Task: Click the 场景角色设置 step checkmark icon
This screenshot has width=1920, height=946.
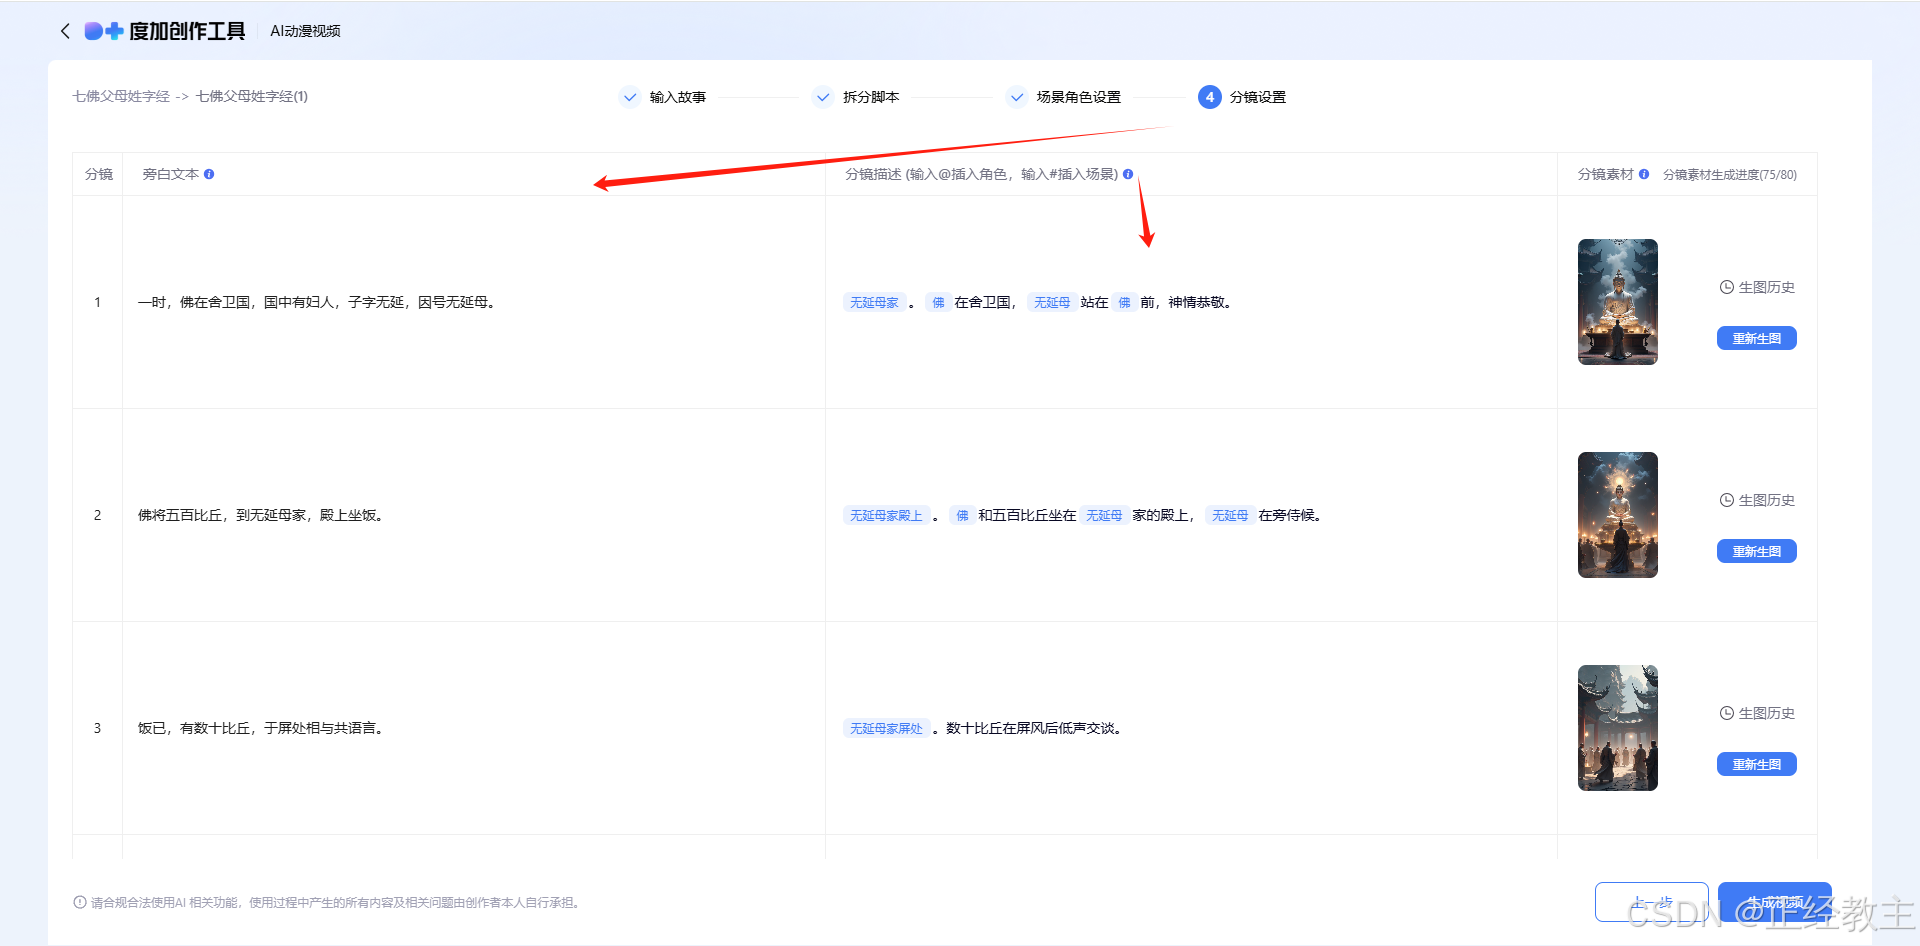Action: (x=1017, y=97)
